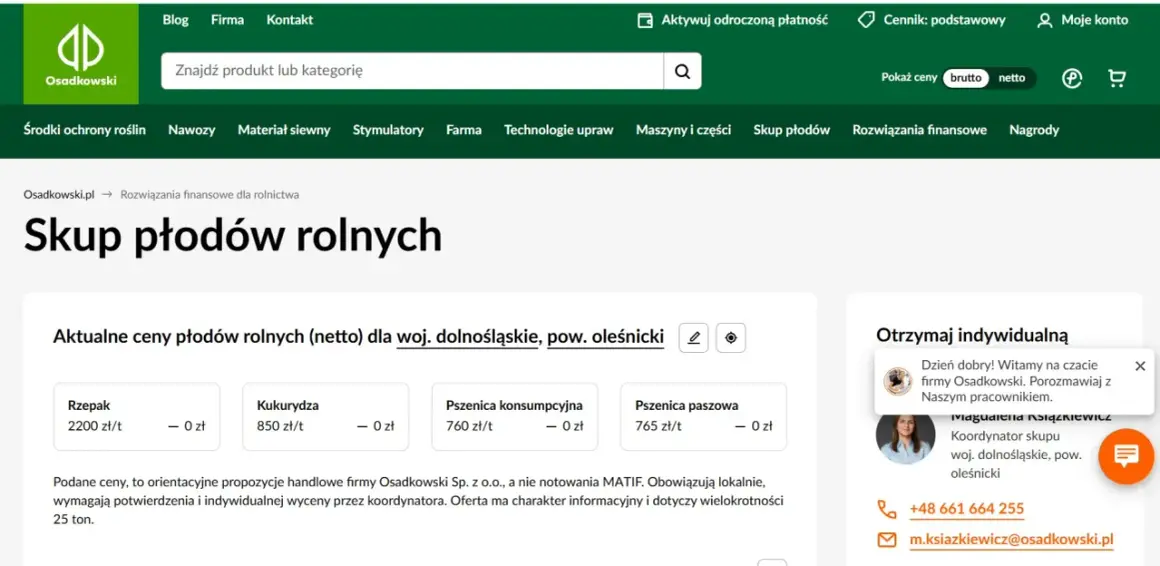
Task: Use the geolocation target icon
Action: point(731,338)
